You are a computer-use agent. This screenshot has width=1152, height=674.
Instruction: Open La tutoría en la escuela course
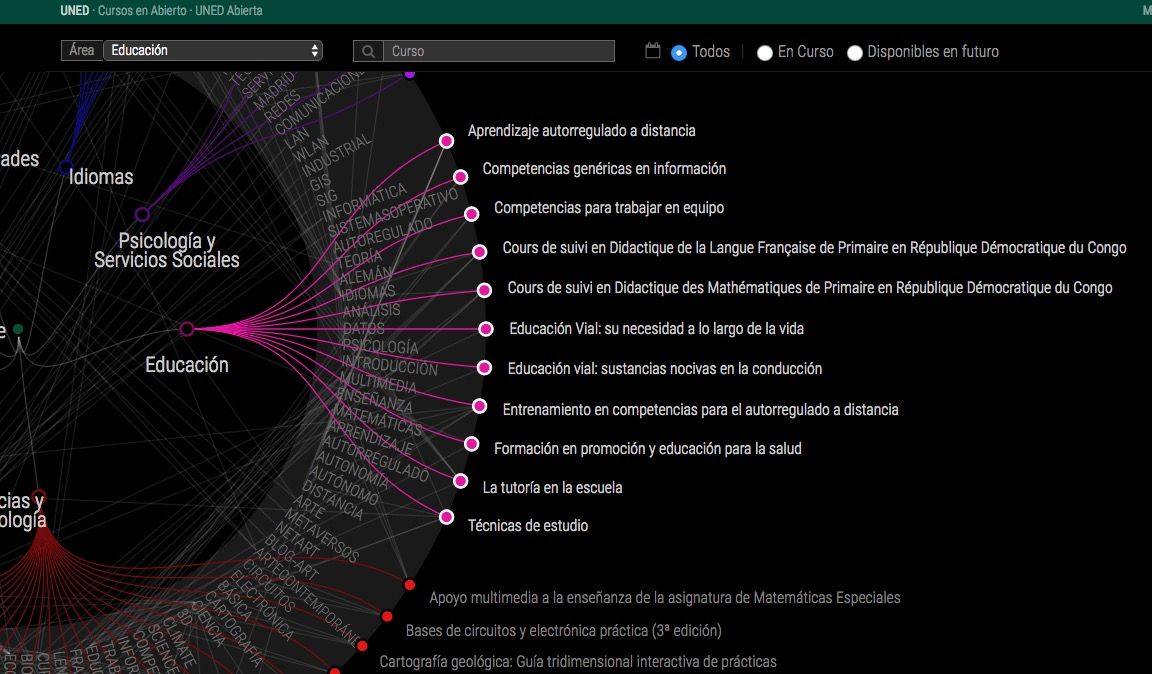click(x=552, y=487)
